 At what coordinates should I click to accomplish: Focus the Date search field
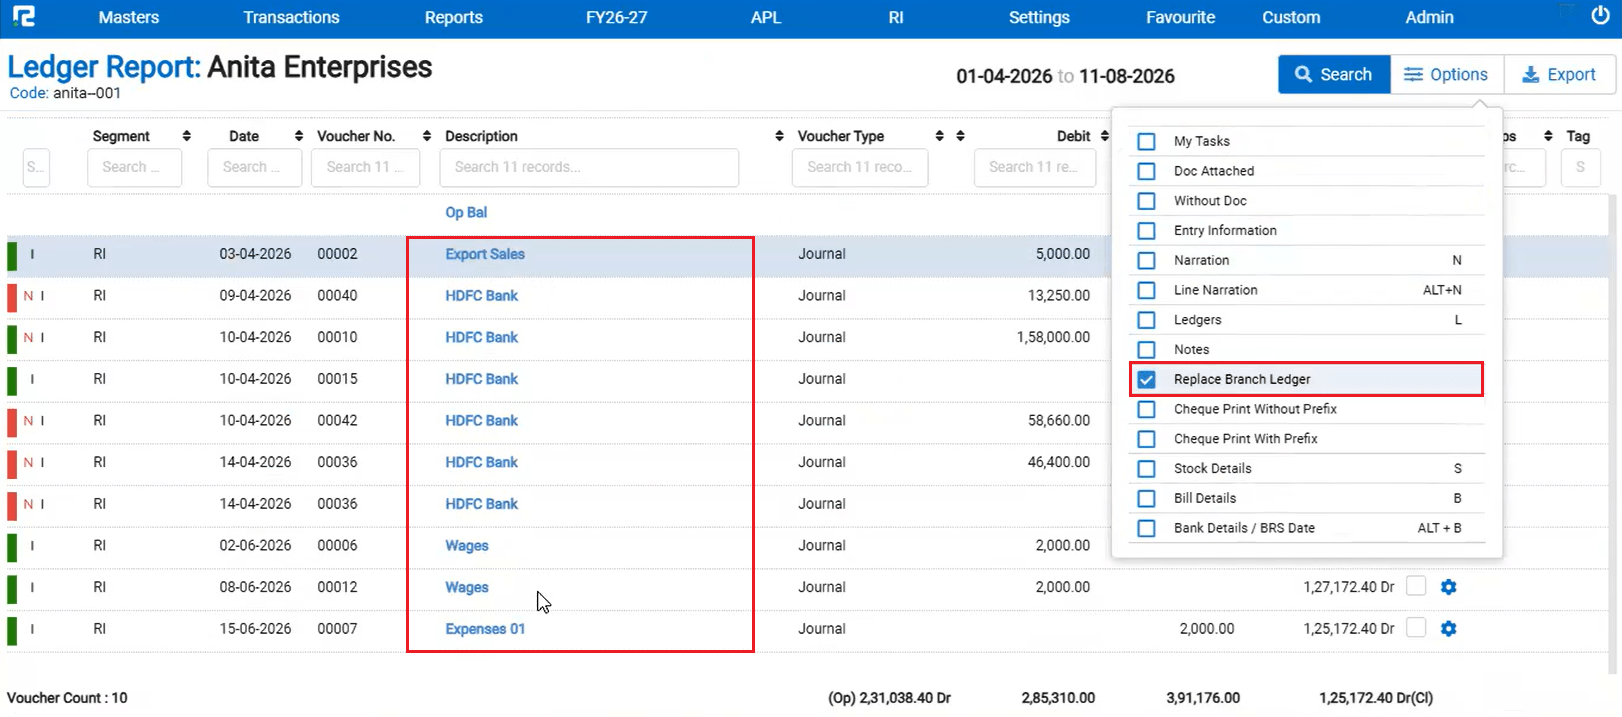pyautogui.click(x=255, y=167)
